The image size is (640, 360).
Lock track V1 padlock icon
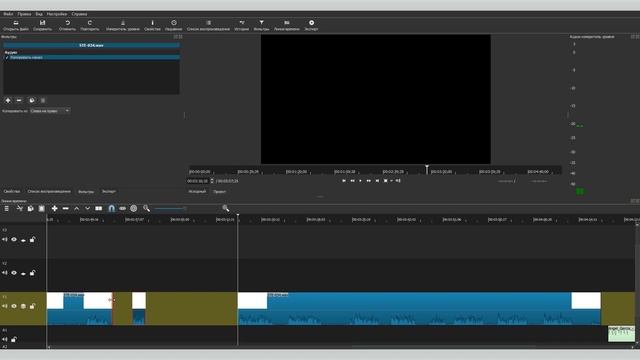(x=32, y=306)
